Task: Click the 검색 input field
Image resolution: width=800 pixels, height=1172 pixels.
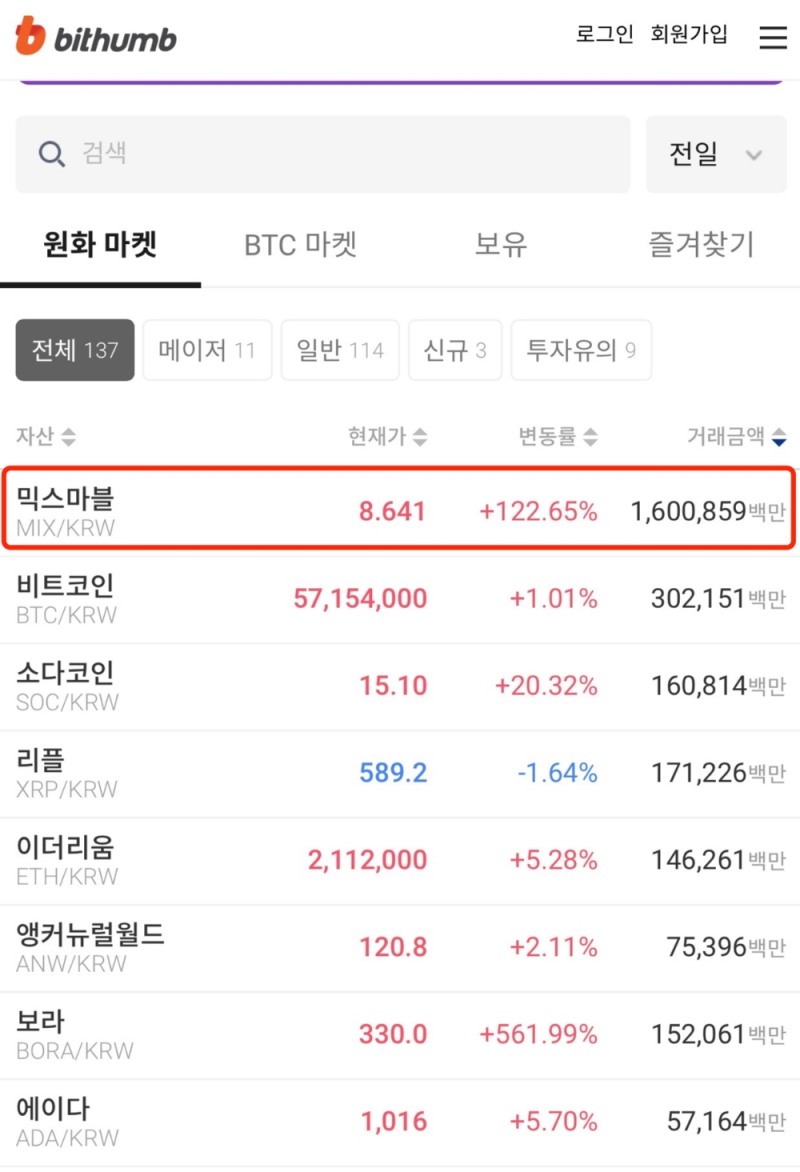Action: click(340, 154)
